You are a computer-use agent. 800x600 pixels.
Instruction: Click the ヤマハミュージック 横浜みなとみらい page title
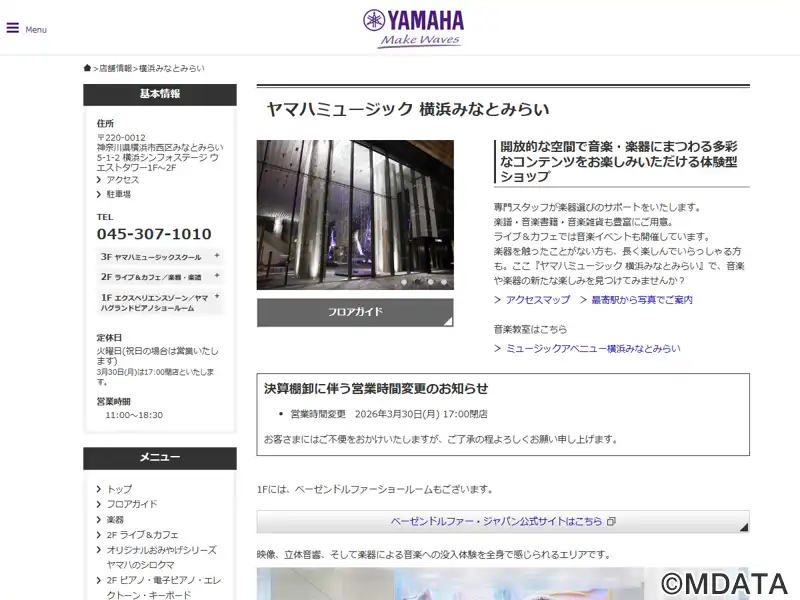point(408,109)
